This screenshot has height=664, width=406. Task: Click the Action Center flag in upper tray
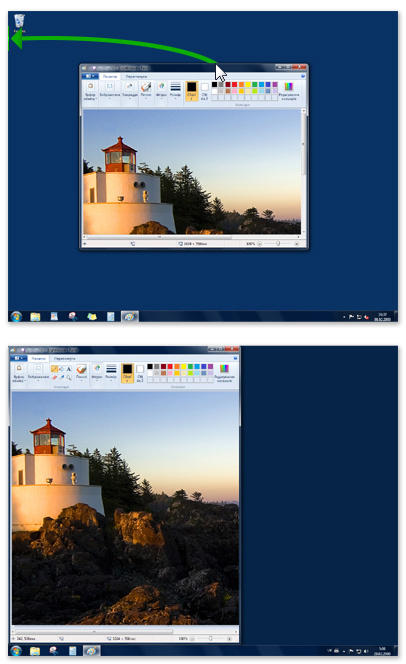click(351, 317)
